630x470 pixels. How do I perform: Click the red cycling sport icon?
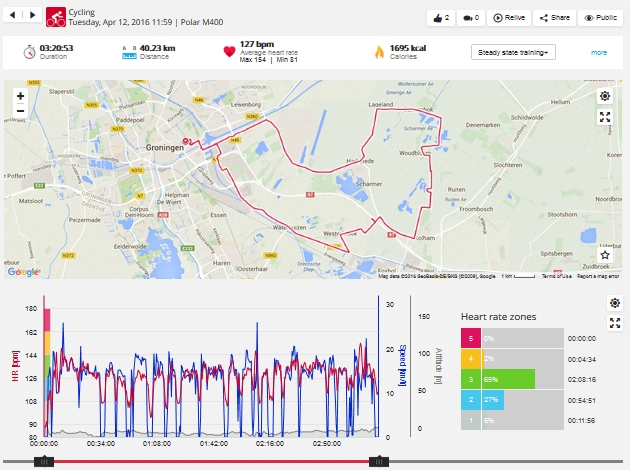coord(56,17)
